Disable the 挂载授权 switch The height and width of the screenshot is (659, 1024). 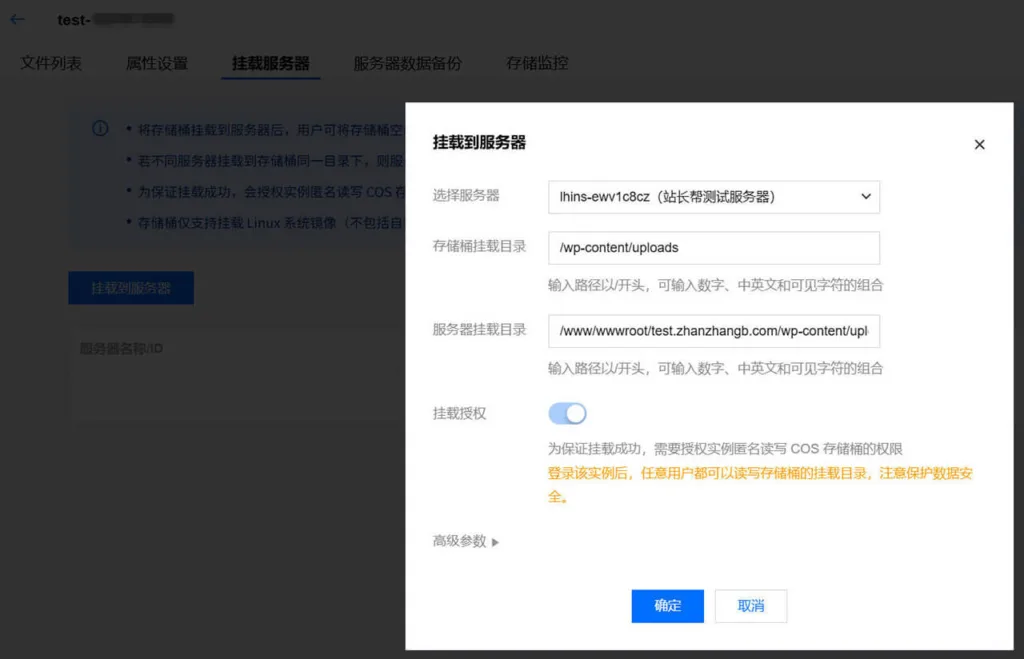click(567, 413)
